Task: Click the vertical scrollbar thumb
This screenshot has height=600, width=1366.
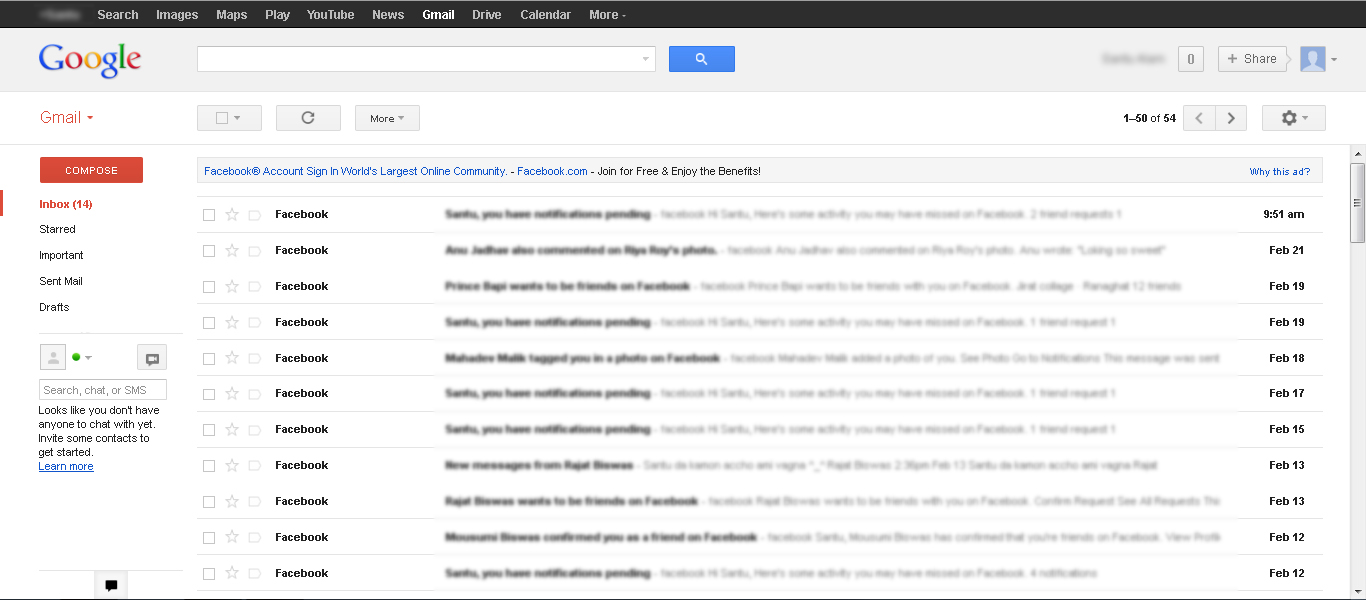Action: point(1358,203)
